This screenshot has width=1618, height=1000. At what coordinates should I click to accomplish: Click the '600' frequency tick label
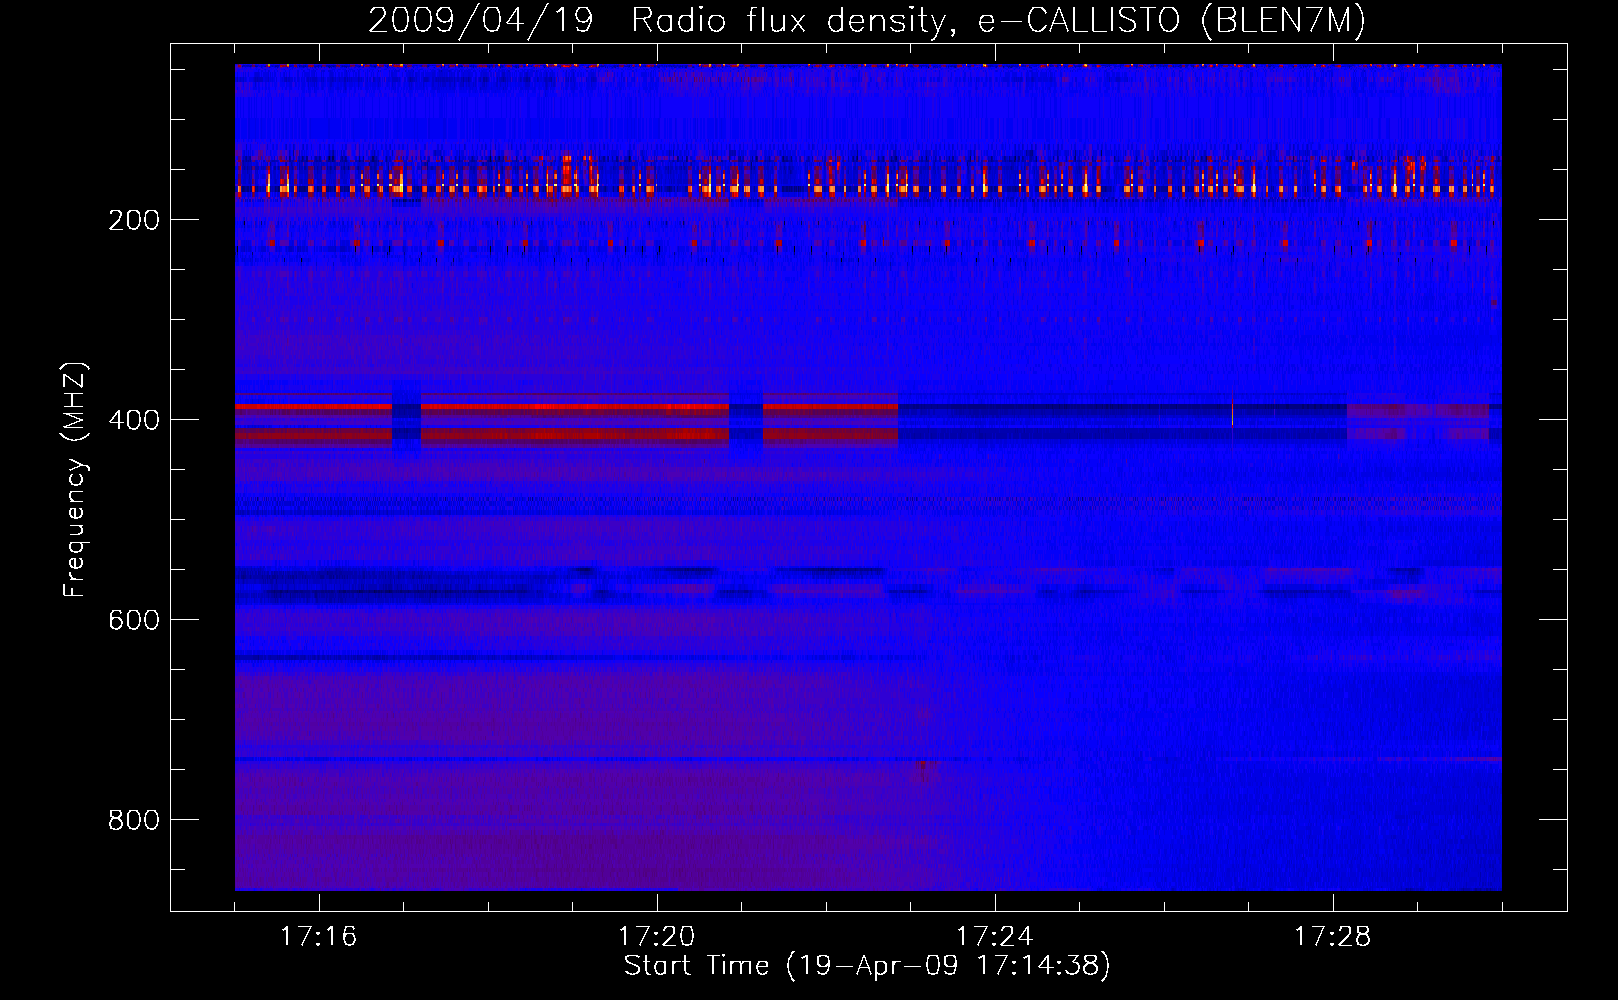pyautogui.click(x=134, y=620)
